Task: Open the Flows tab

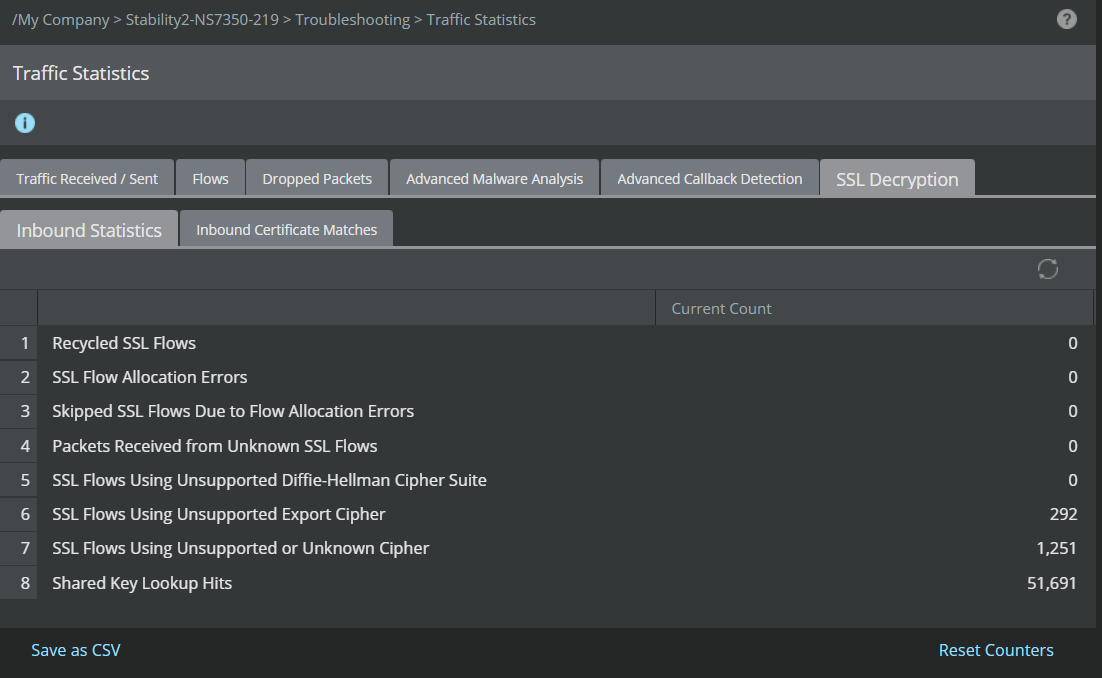Action: click(210, 178)
